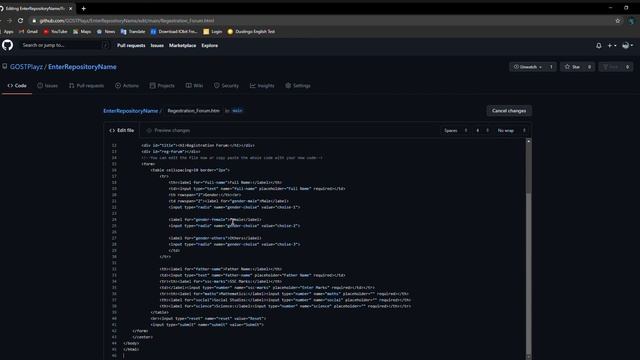Open the notifications bell

click(x=598, y=46)
